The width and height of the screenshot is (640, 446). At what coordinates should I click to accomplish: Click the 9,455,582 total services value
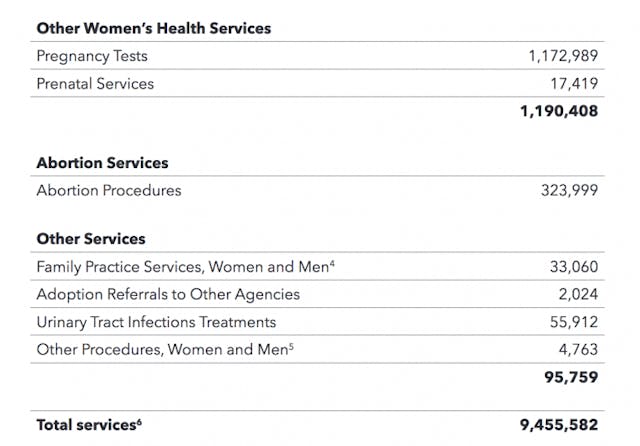pyautogui.click(x=559, y=425)
